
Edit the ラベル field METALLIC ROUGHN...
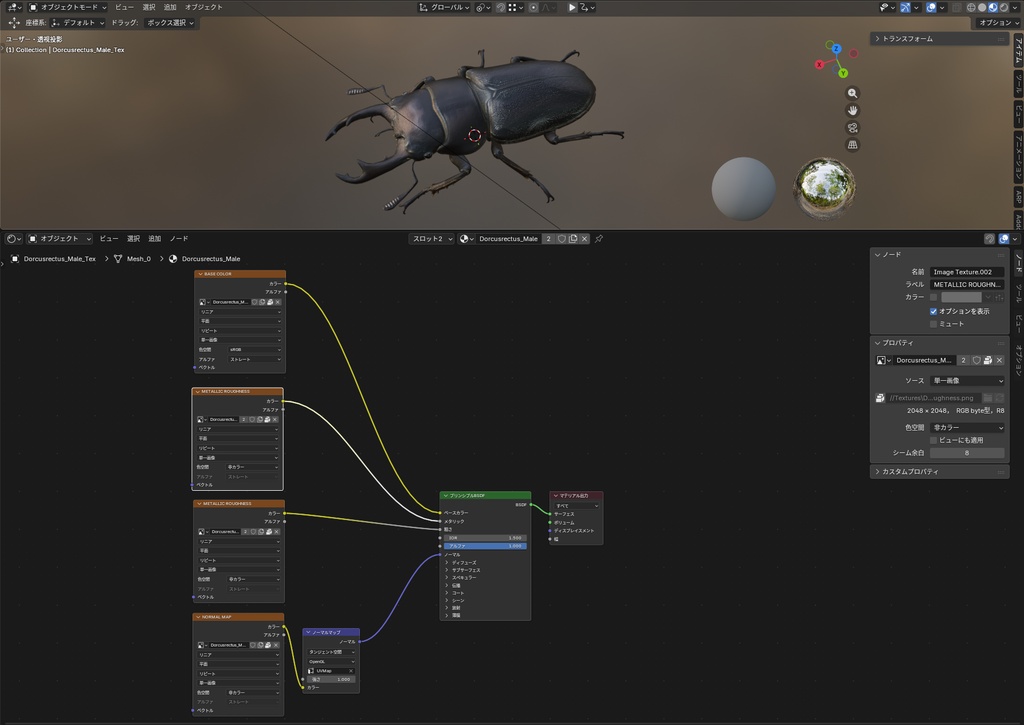coord(967,284)
